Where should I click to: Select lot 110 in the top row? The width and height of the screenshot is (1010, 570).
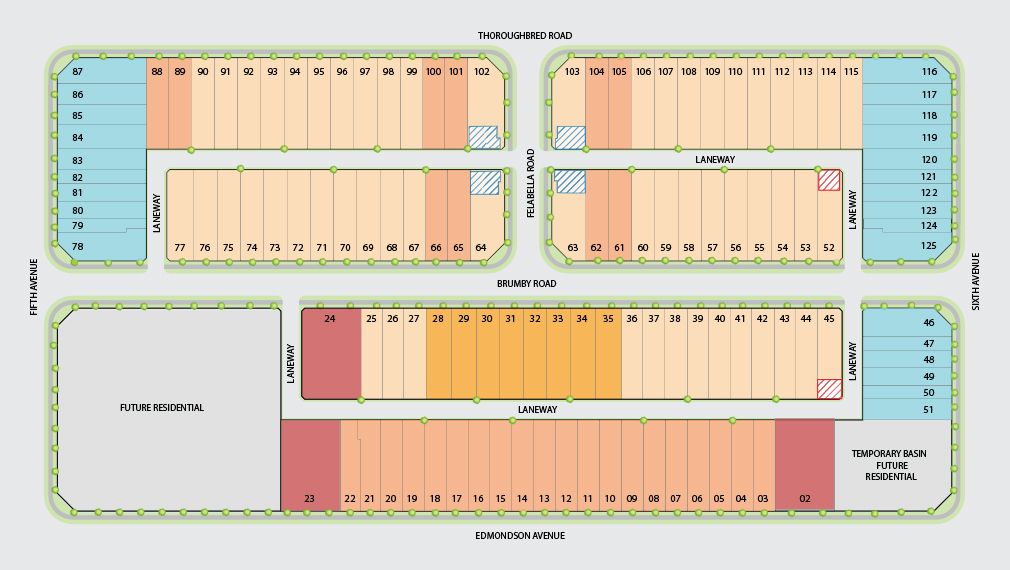[736, 103]
